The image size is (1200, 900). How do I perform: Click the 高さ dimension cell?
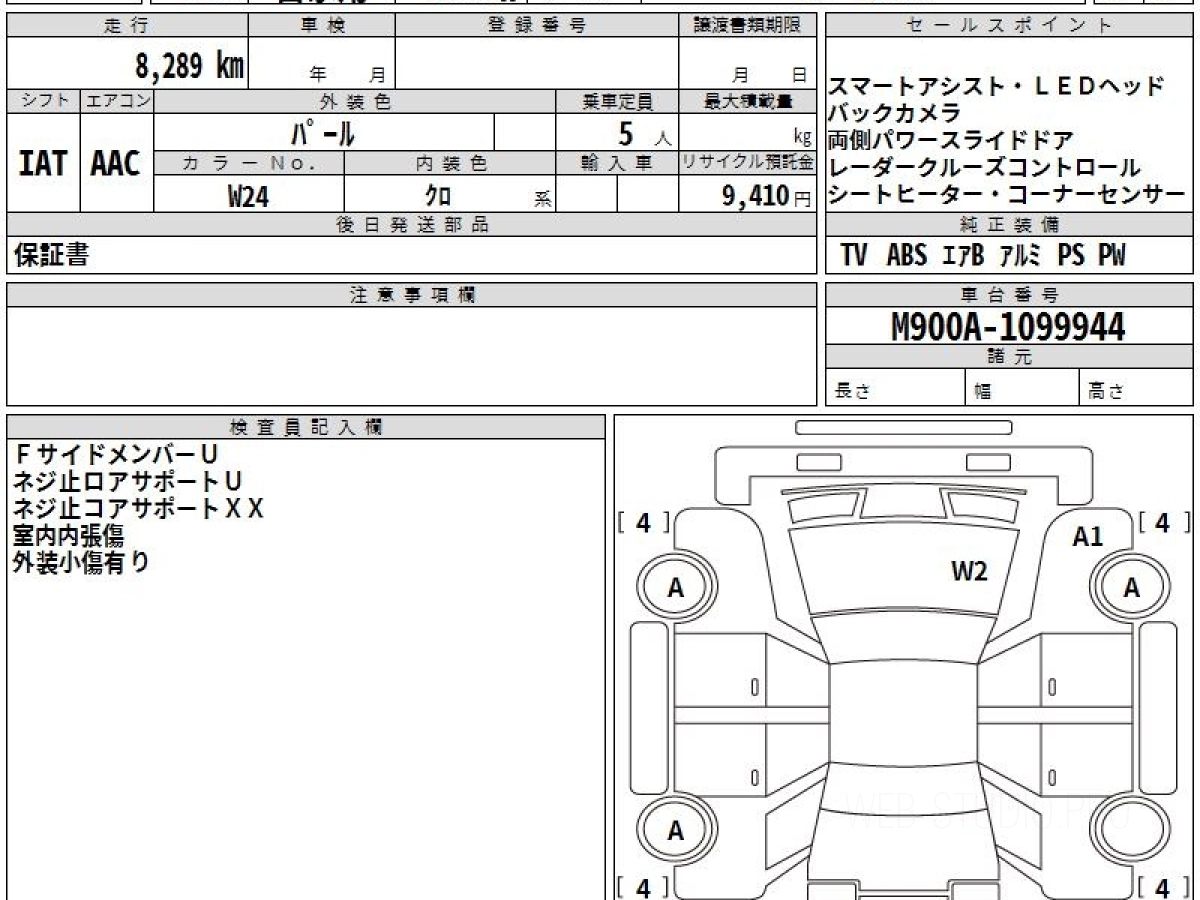1136,389
